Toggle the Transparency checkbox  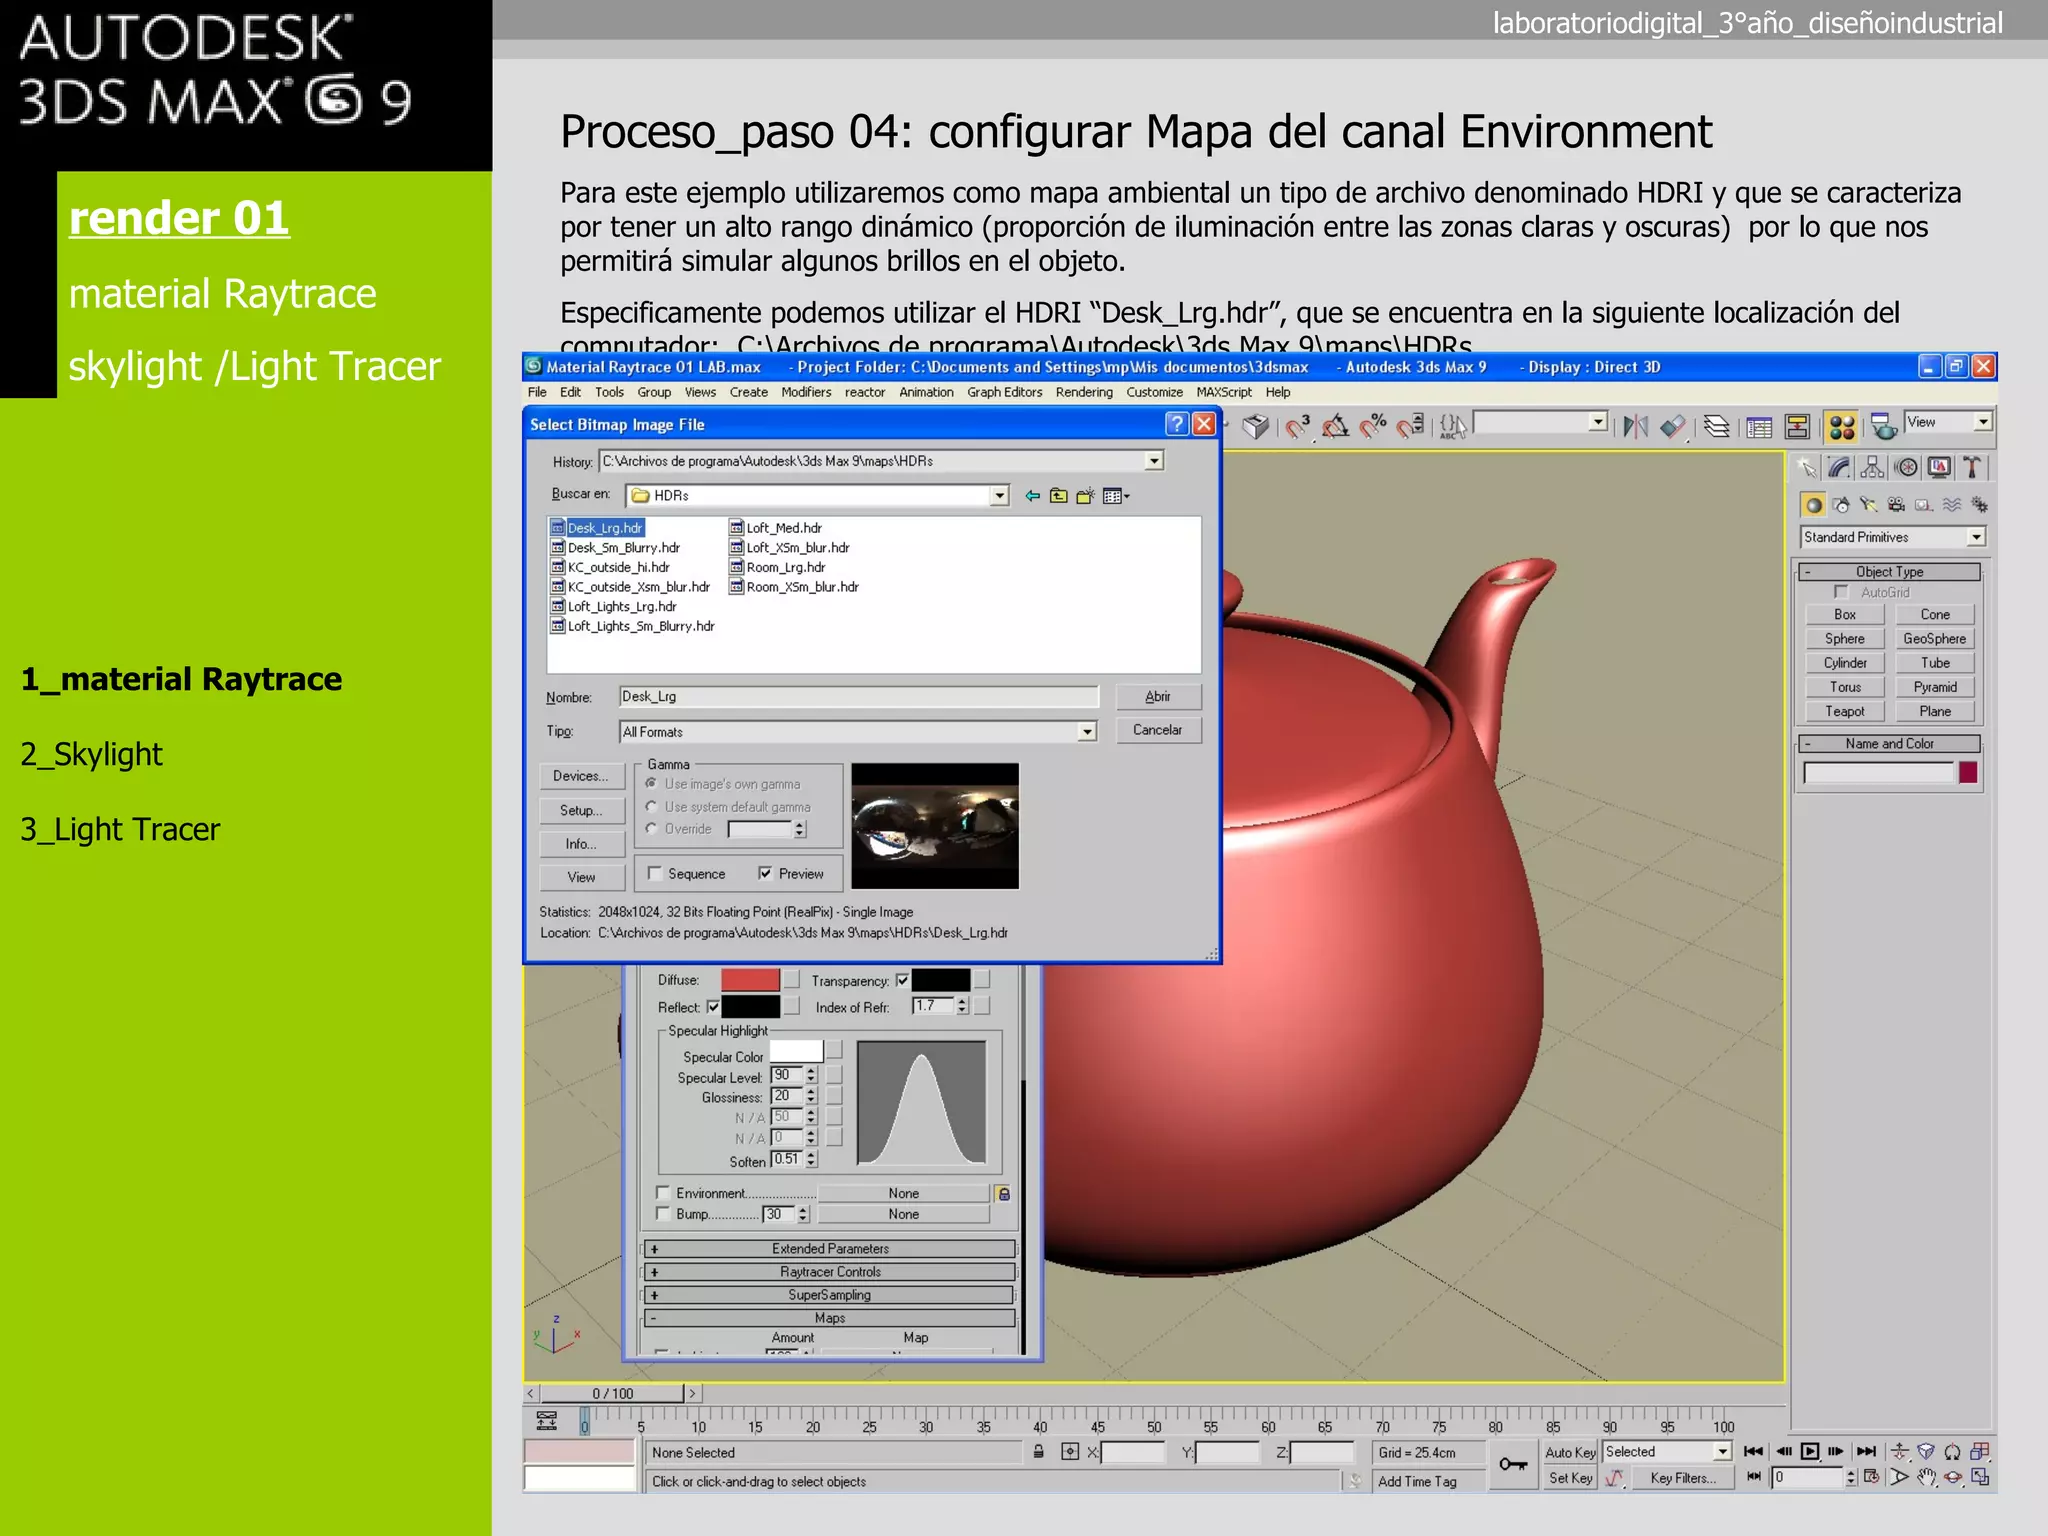[902, 981]
